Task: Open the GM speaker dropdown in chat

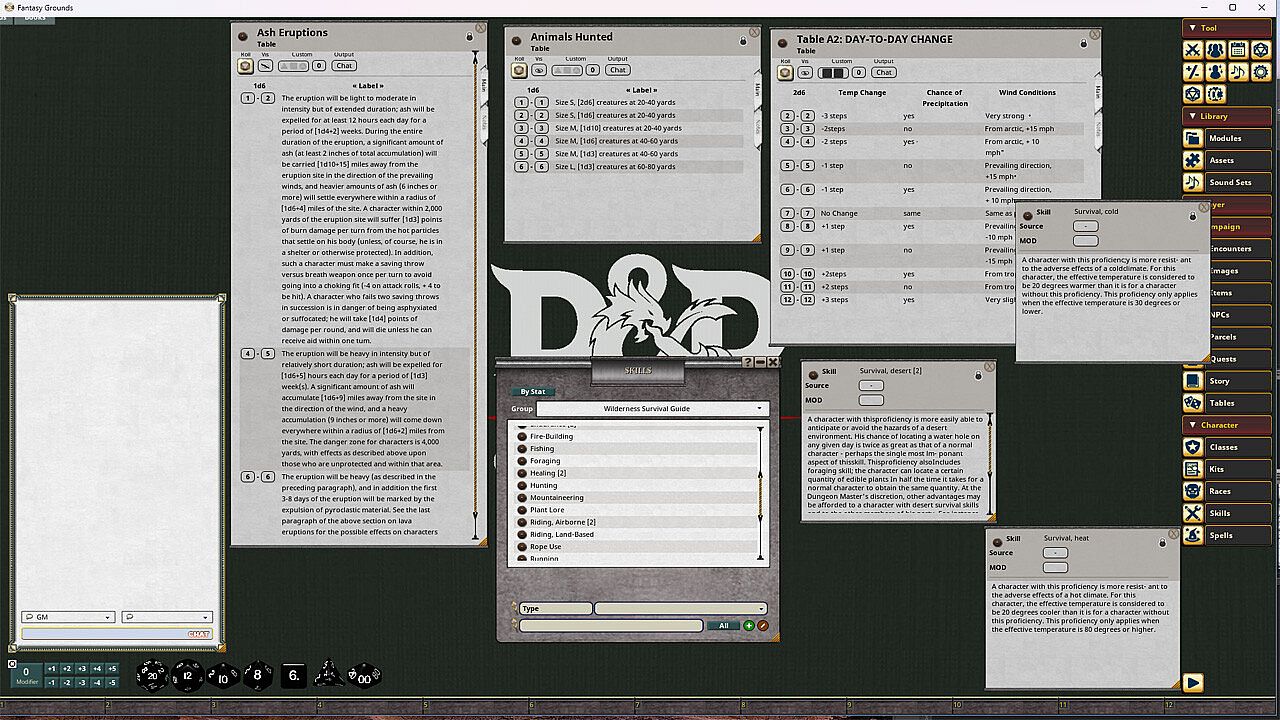Action: click(x=68, y=617)
